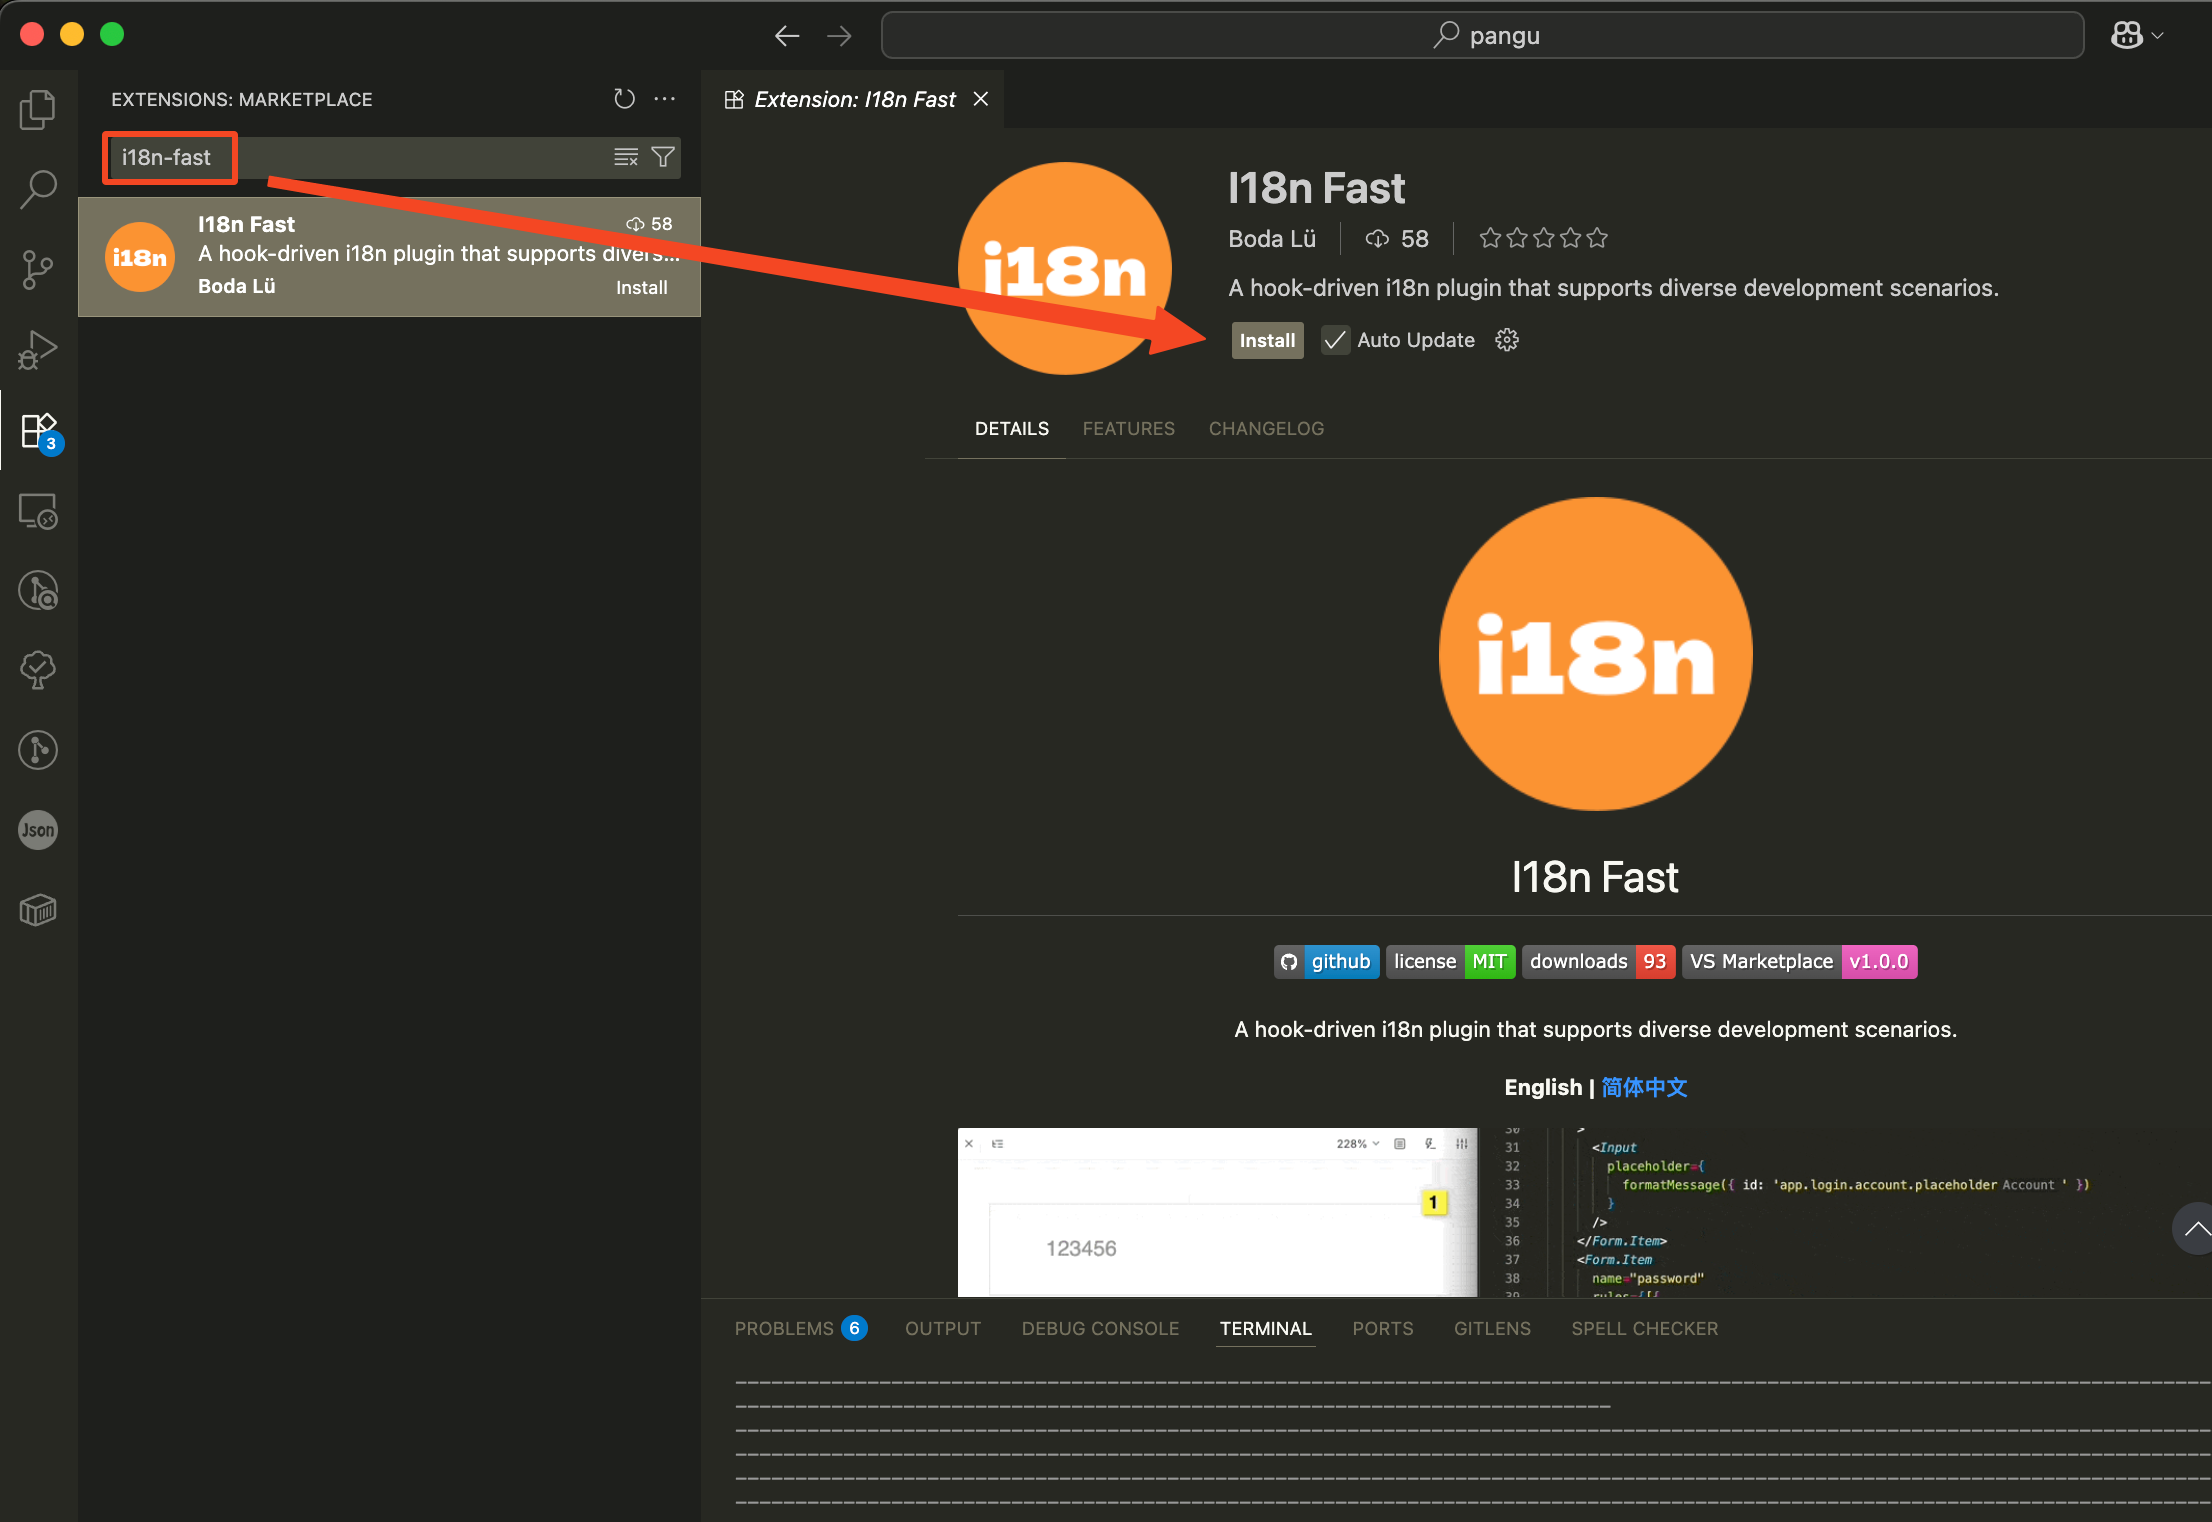
Task: Open the Search view
Action: click(x=38, y=189)
